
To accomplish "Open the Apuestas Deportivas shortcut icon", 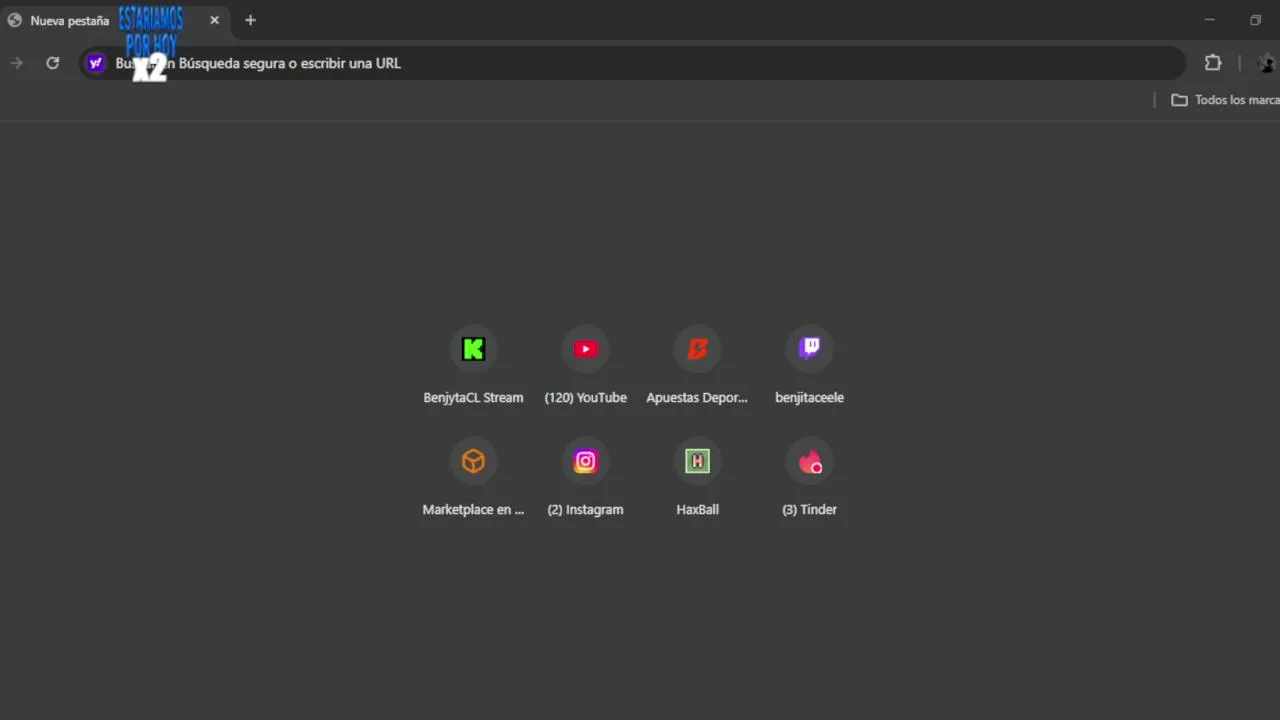I will pos(697,349).
